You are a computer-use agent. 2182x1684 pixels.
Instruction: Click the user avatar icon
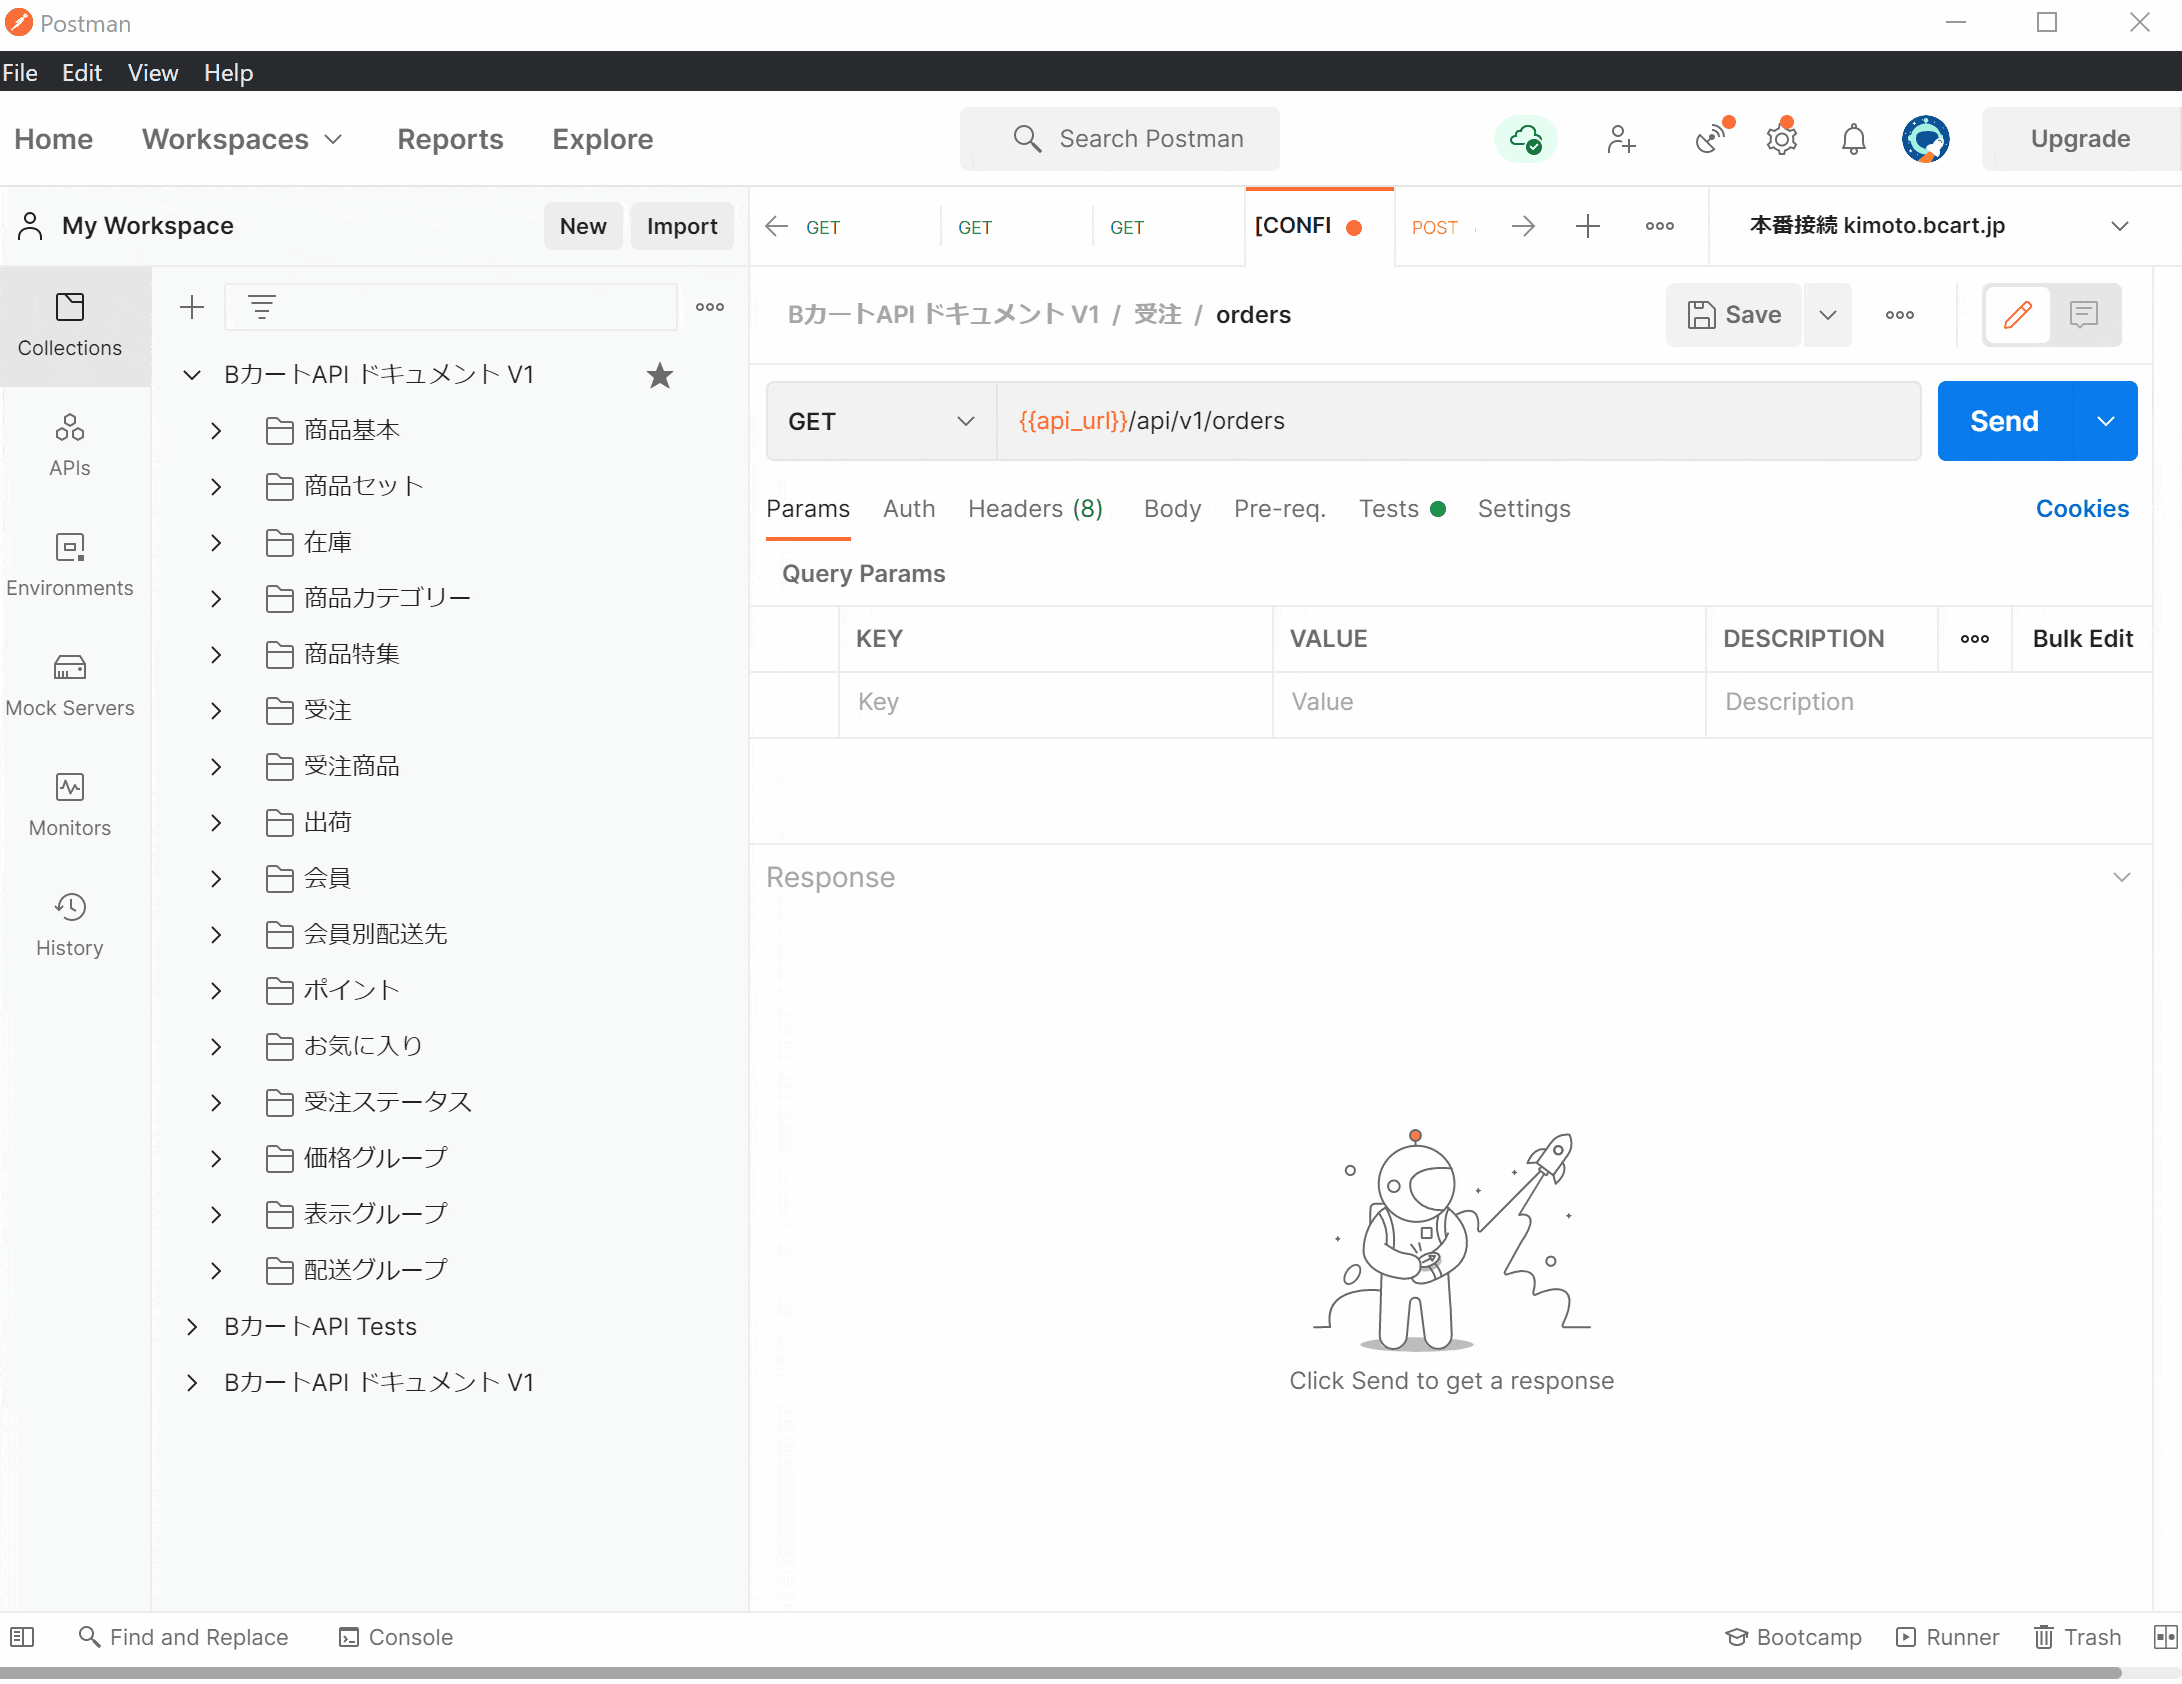point(1925,139)
